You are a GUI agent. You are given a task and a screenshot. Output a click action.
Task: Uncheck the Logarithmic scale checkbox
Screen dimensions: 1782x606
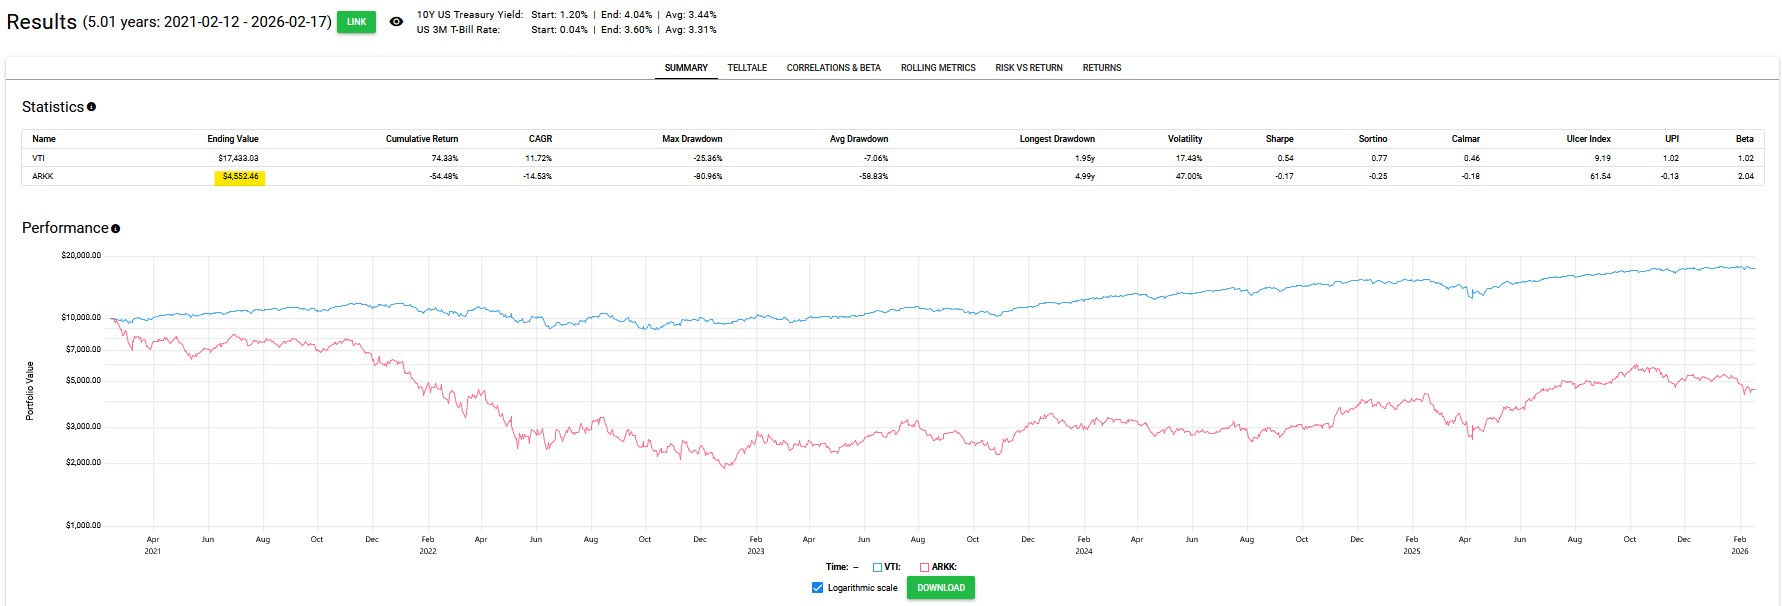(818, 588)
